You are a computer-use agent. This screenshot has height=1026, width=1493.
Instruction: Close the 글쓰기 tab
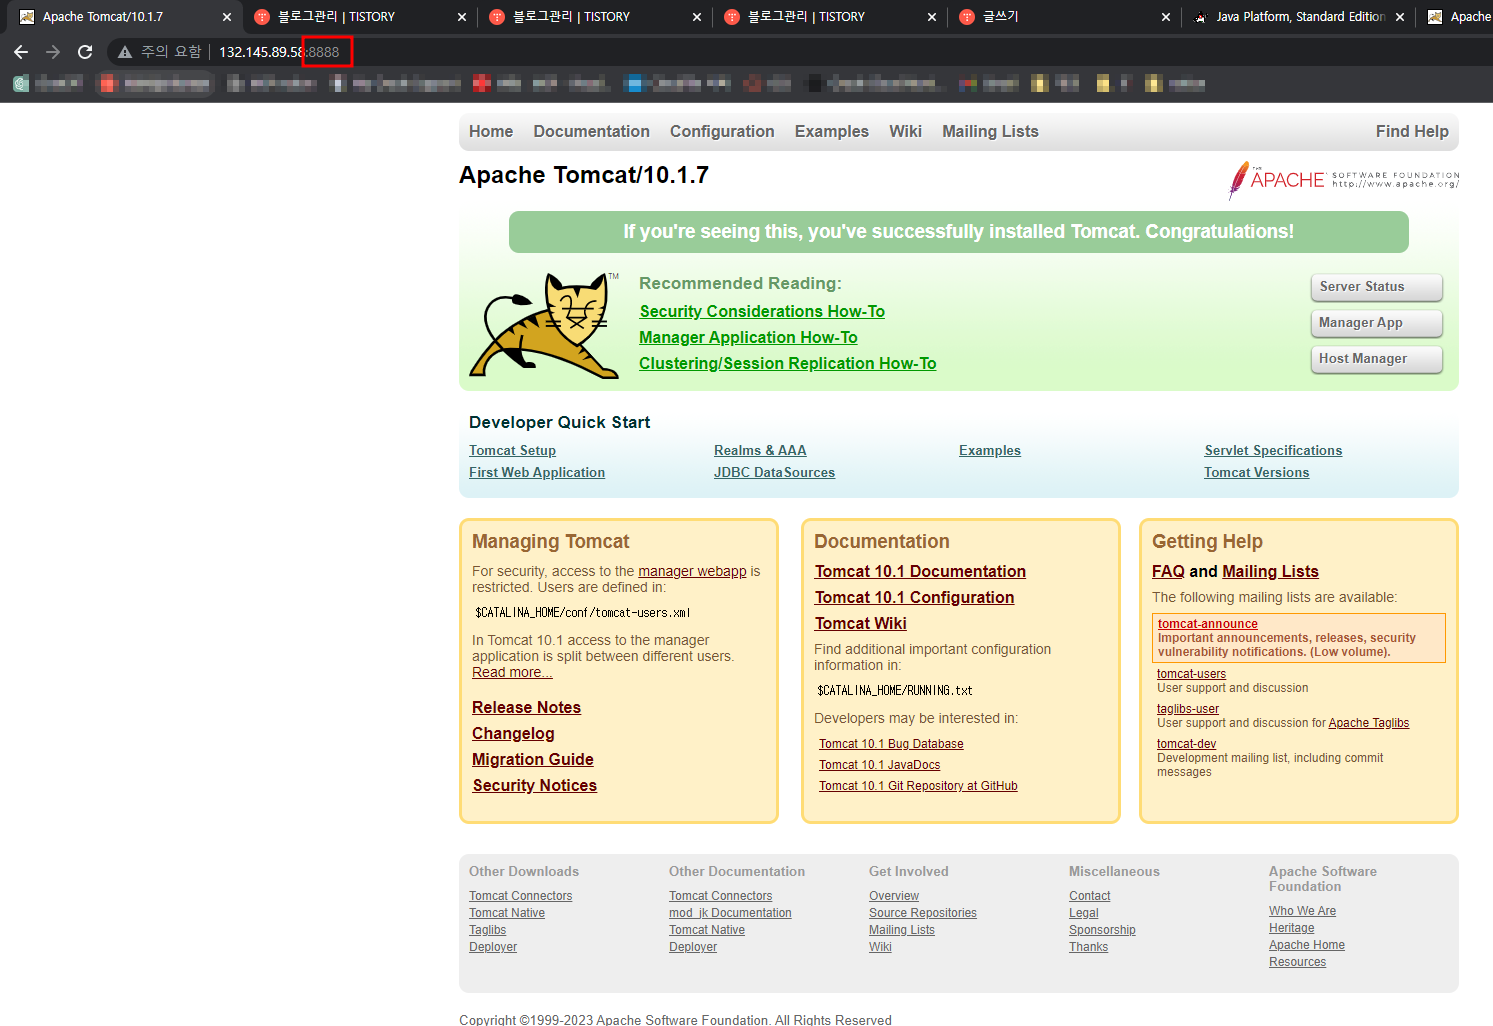1166,17
